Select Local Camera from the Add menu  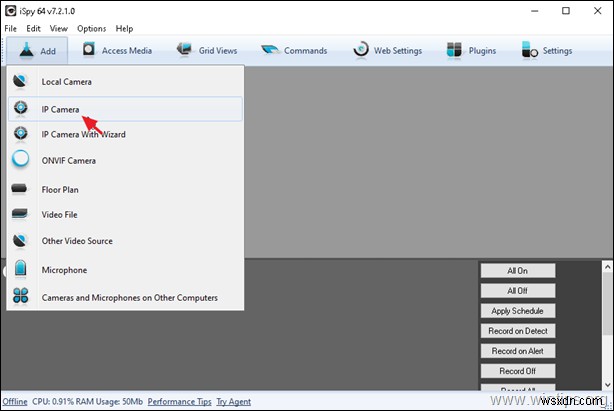pos(125,82)
